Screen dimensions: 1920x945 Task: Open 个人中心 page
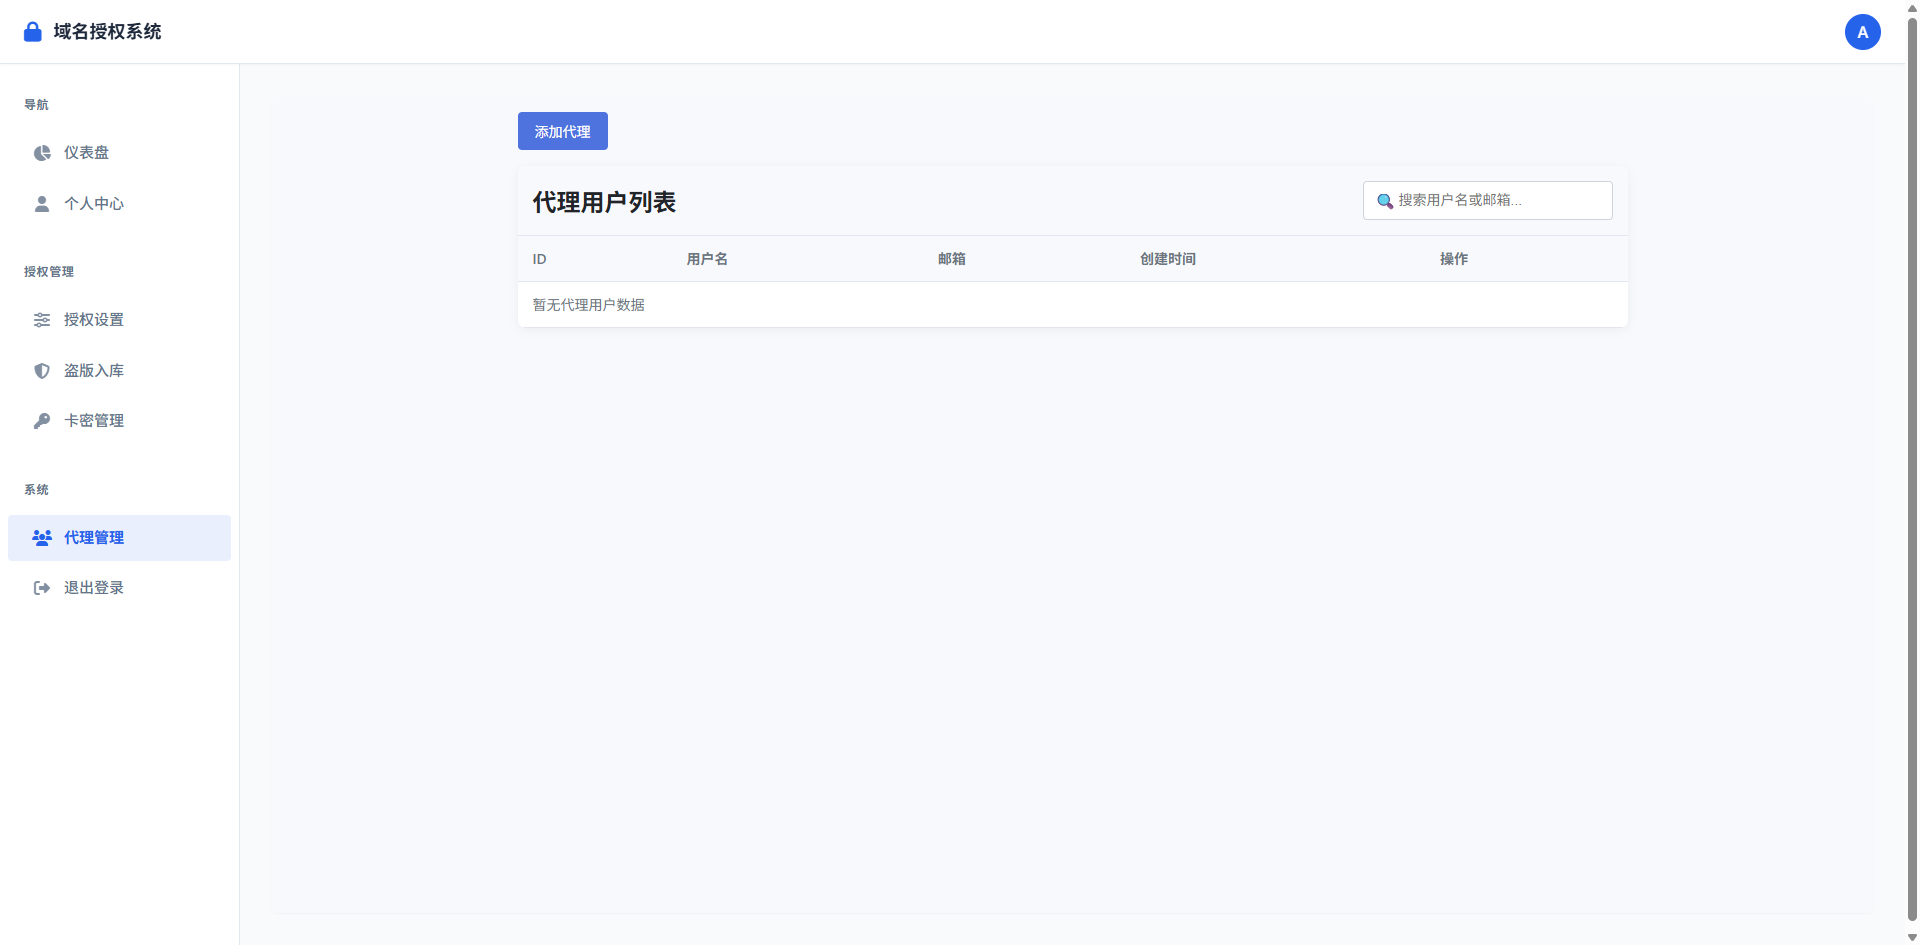coord(94,204)
